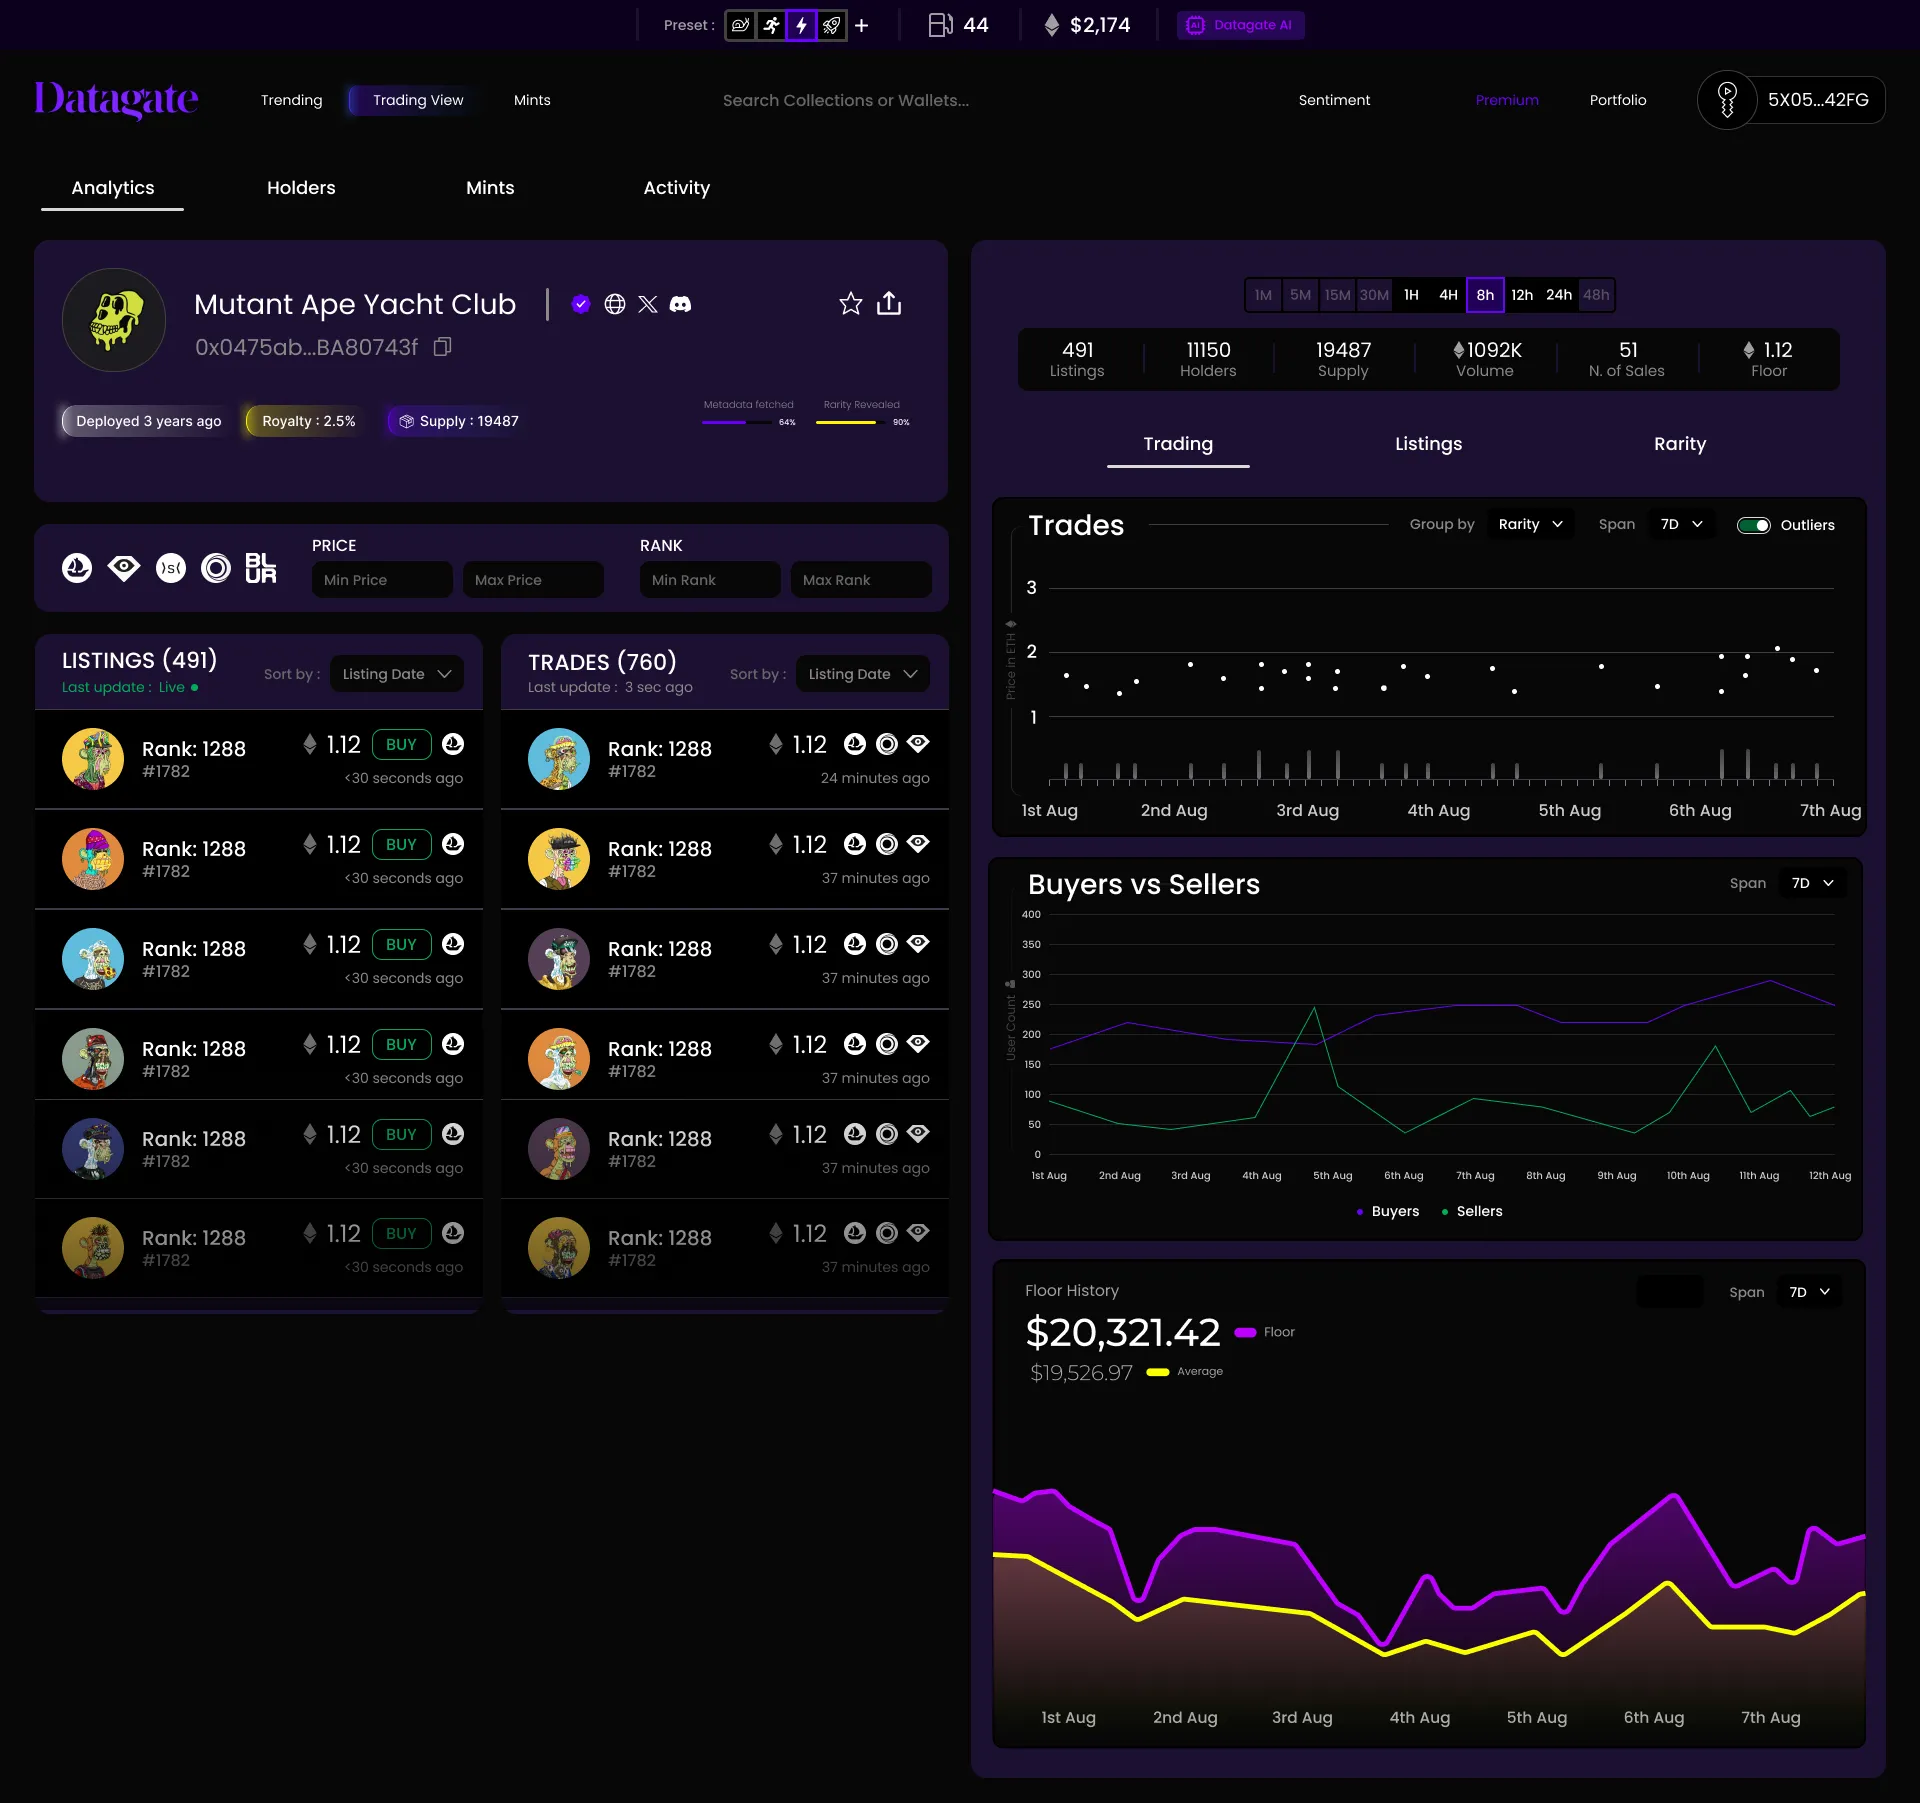The image size is (1920, 1803).
Task: Click OpenSea icon in first listing row
Action: pos(453,744)
